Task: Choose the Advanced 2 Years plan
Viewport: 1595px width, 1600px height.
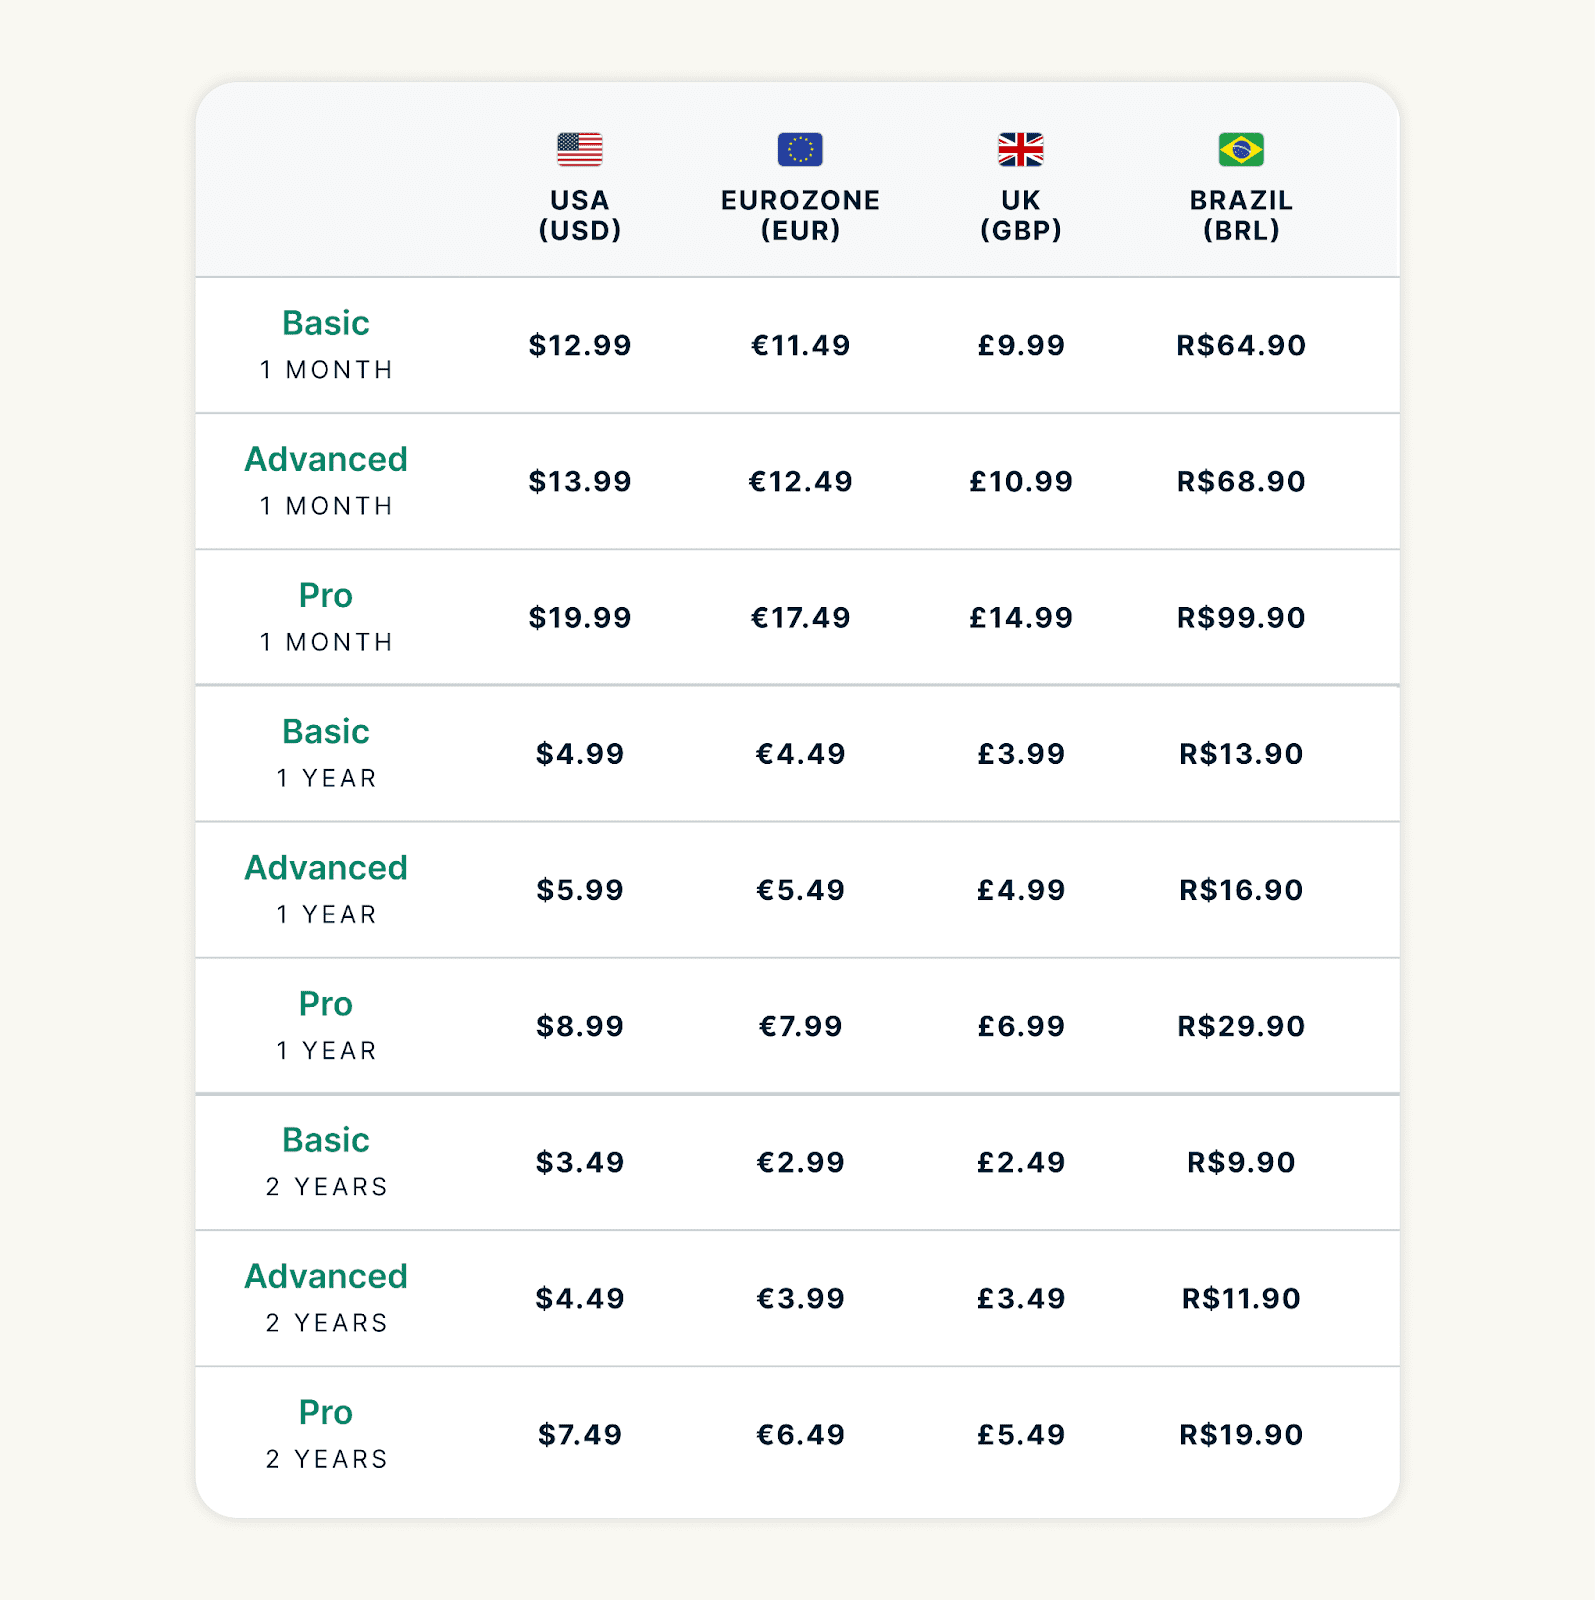Action: coord(326,1295)
